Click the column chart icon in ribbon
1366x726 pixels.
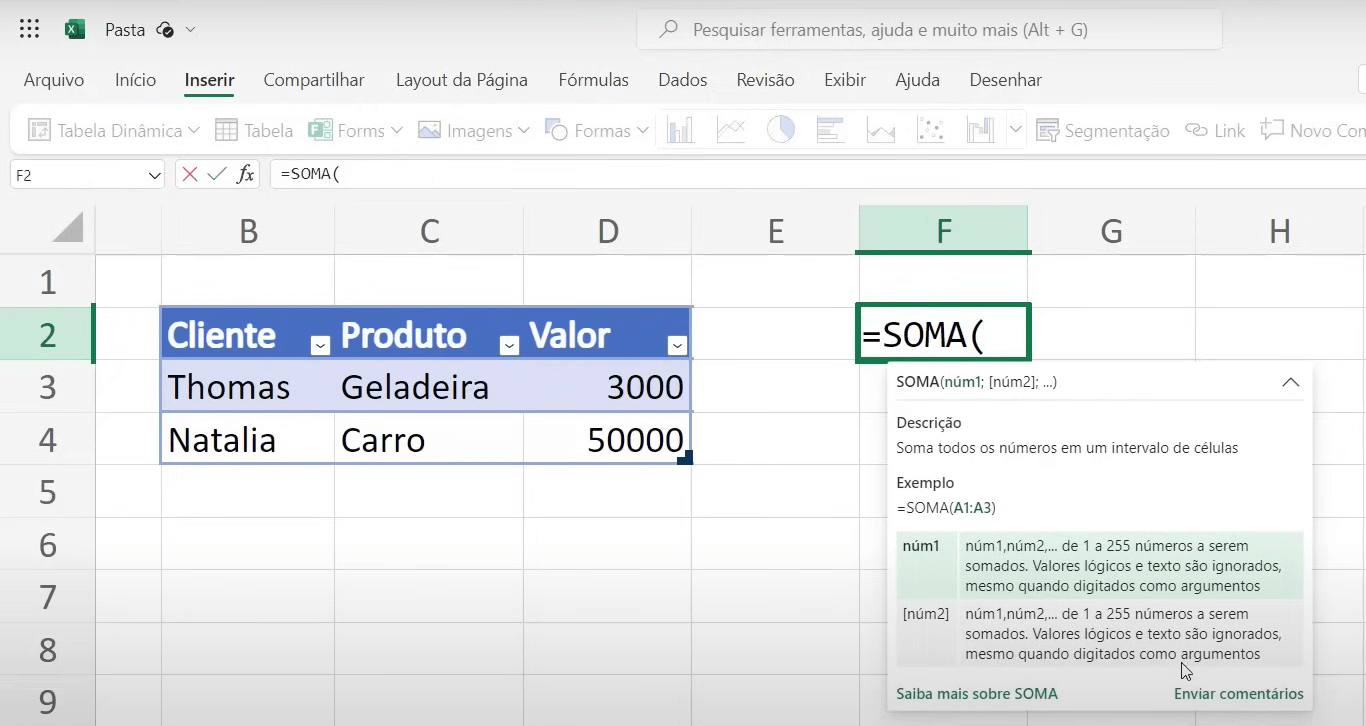[680, 130]
